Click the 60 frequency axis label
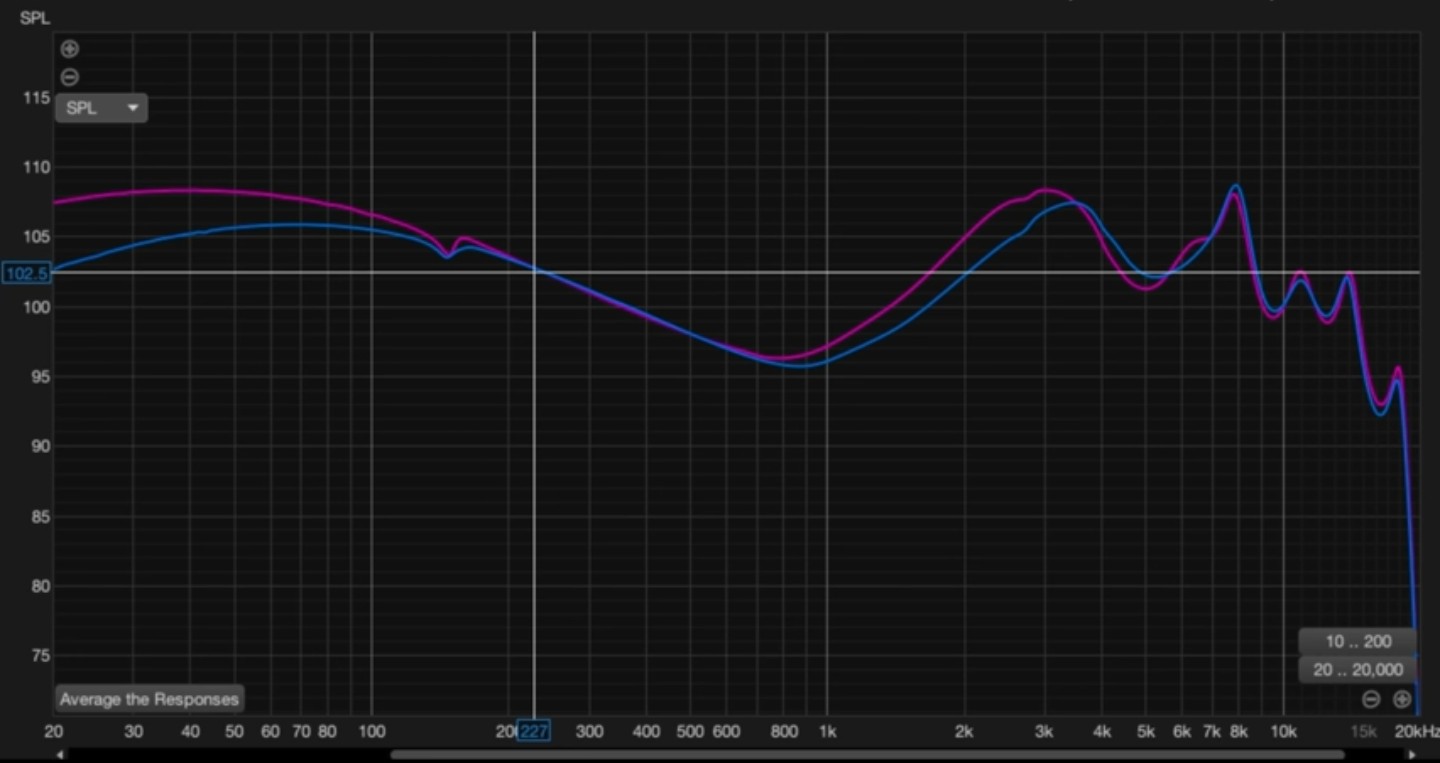 271,731
